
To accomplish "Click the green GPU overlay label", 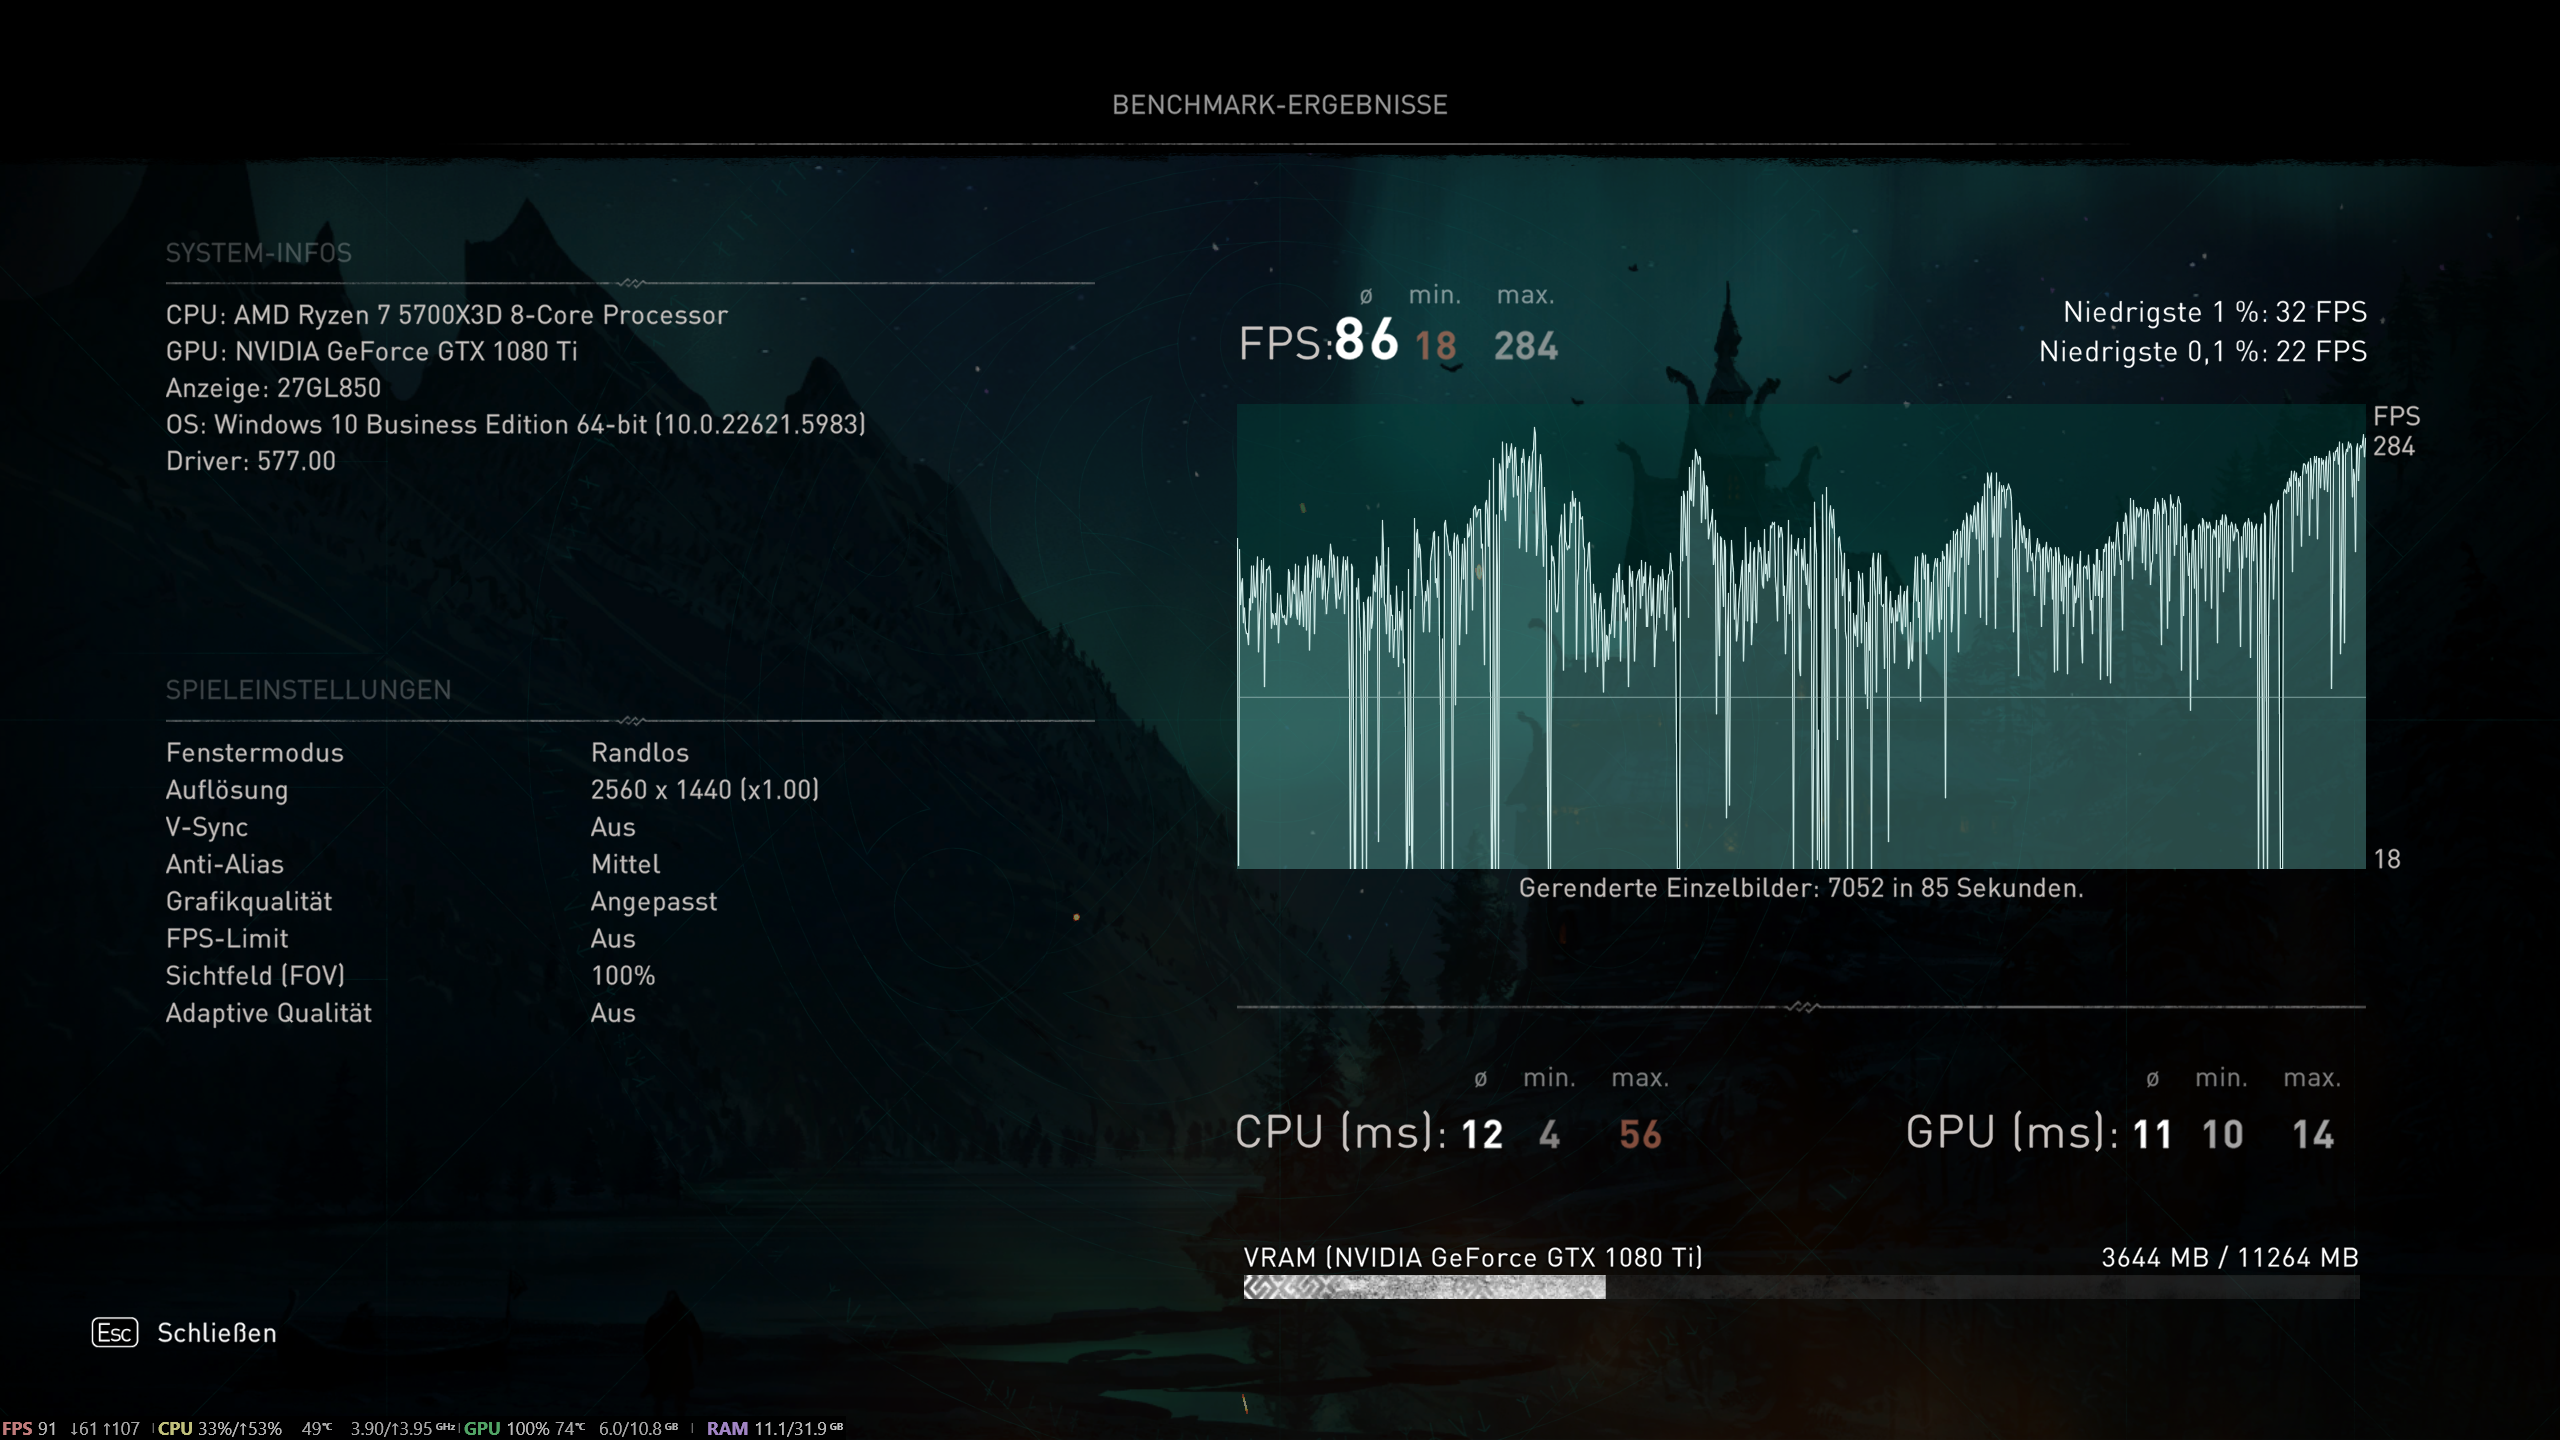I will click(x=482, y=1428).
